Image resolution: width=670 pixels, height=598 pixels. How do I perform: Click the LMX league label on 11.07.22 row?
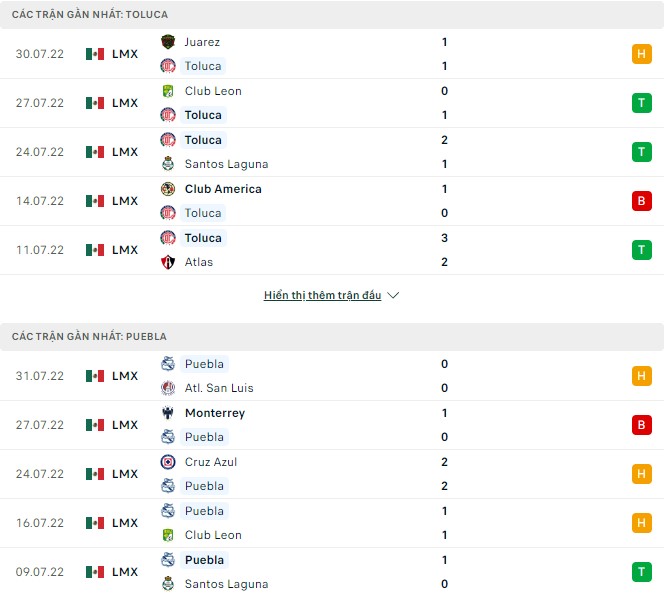[125, 250]
